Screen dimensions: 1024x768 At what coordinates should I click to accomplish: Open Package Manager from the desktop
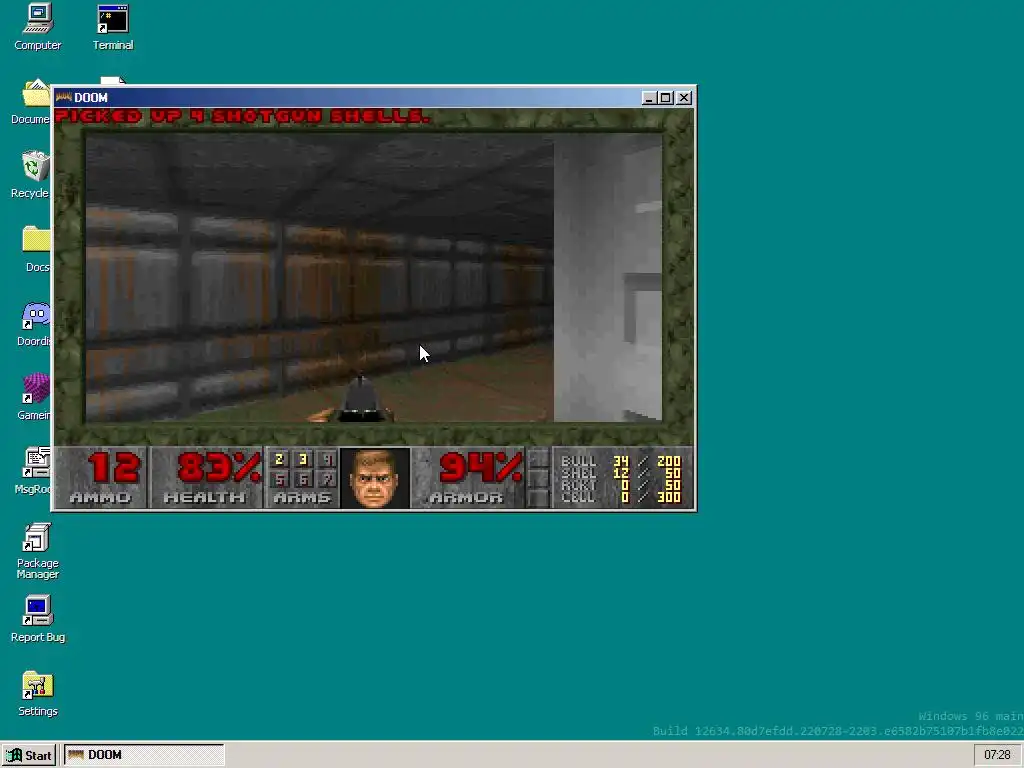tap(38, 551)
